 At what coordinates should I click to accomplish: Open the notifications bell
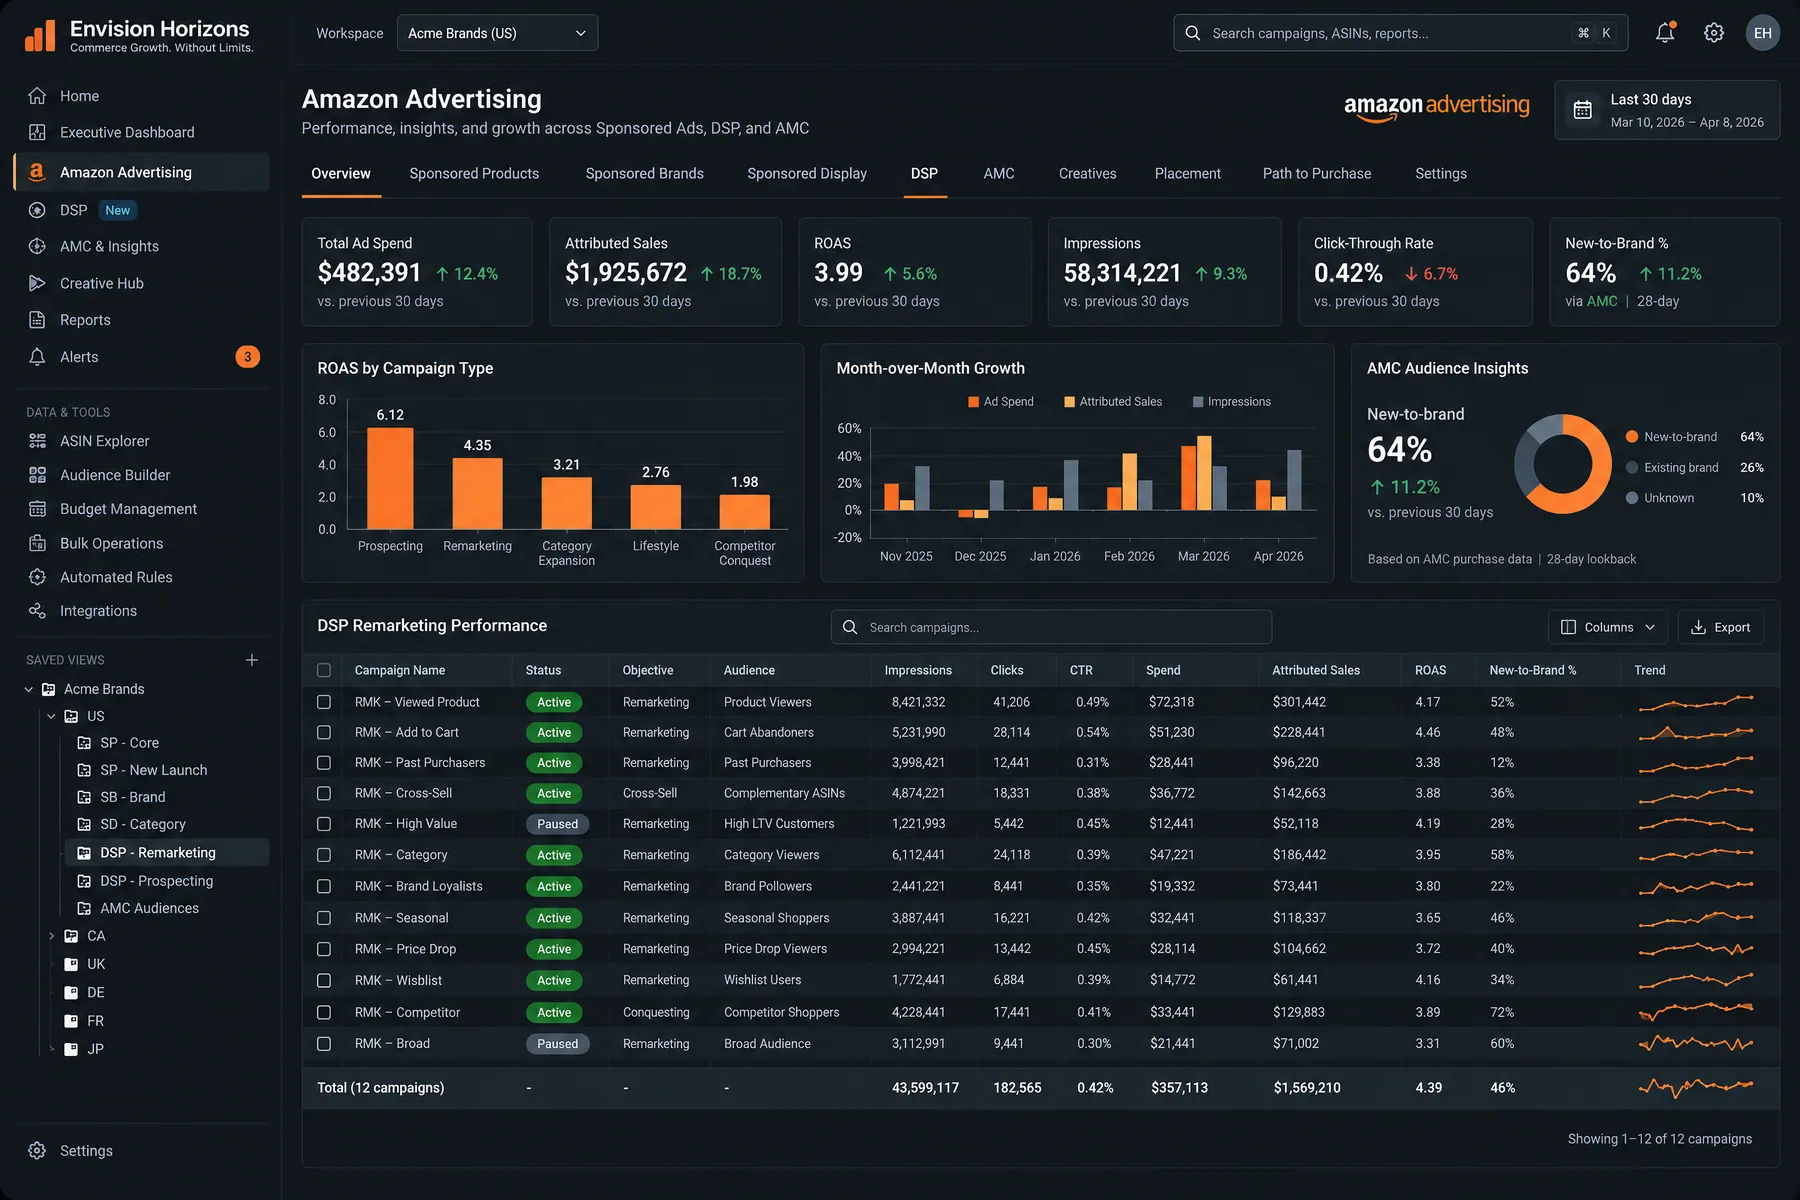[1665, 33]
